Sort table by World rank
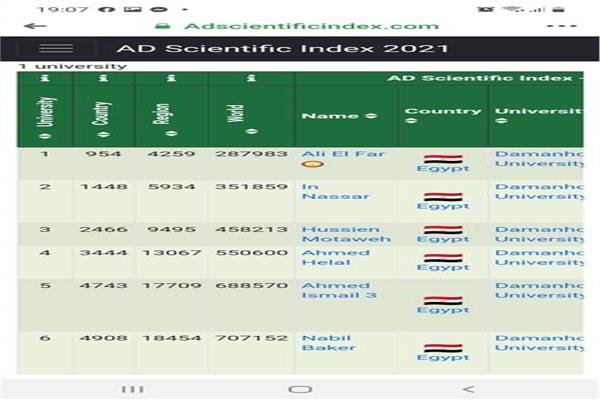Screen dimensions: 600x400 (x=251, y=131)
